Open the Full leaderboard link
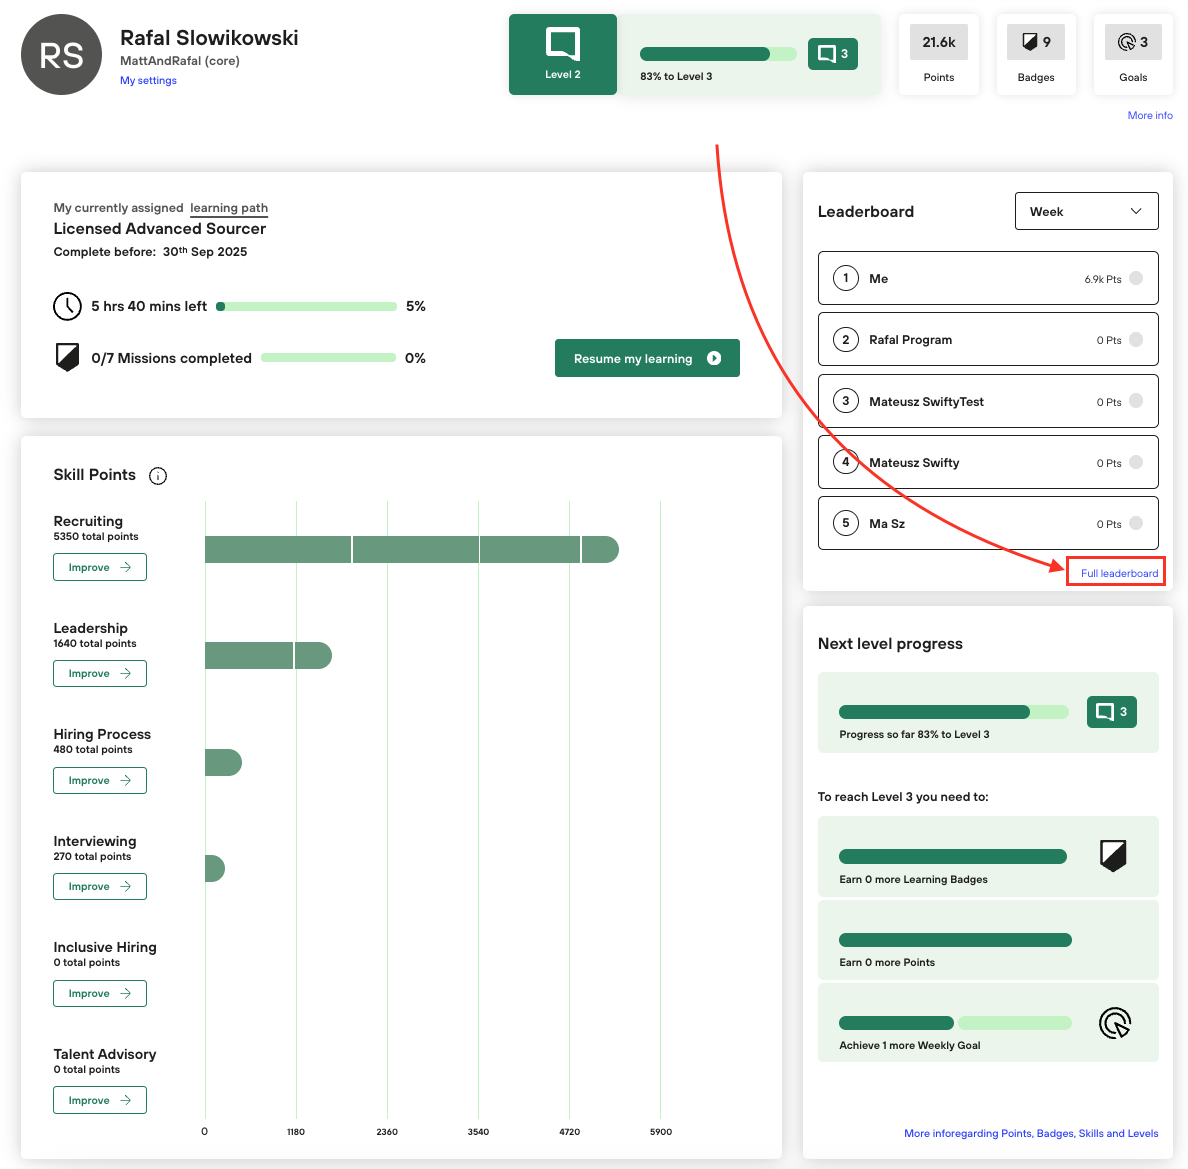Image resolution: width=1188 pixels, height=1169 pixels. (x=1119, y=573)
